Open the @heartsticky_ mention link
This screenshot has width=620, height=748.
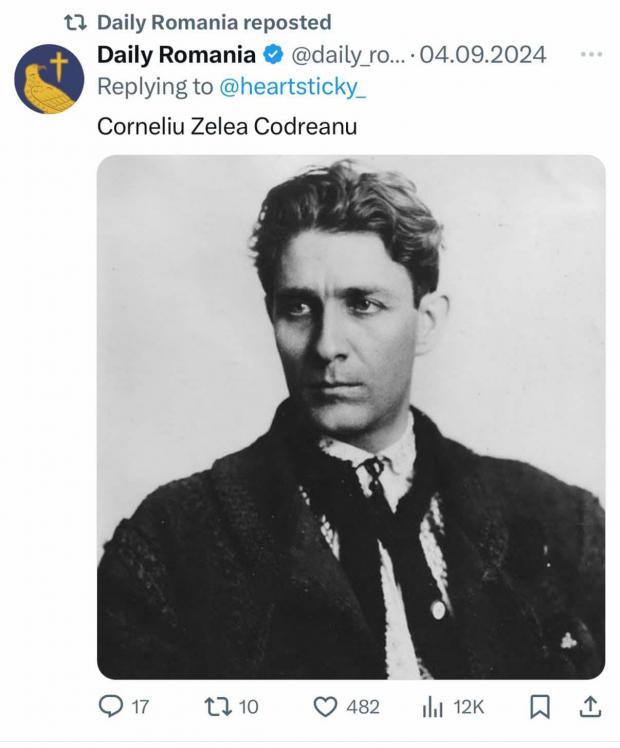(x=293, y=87)
